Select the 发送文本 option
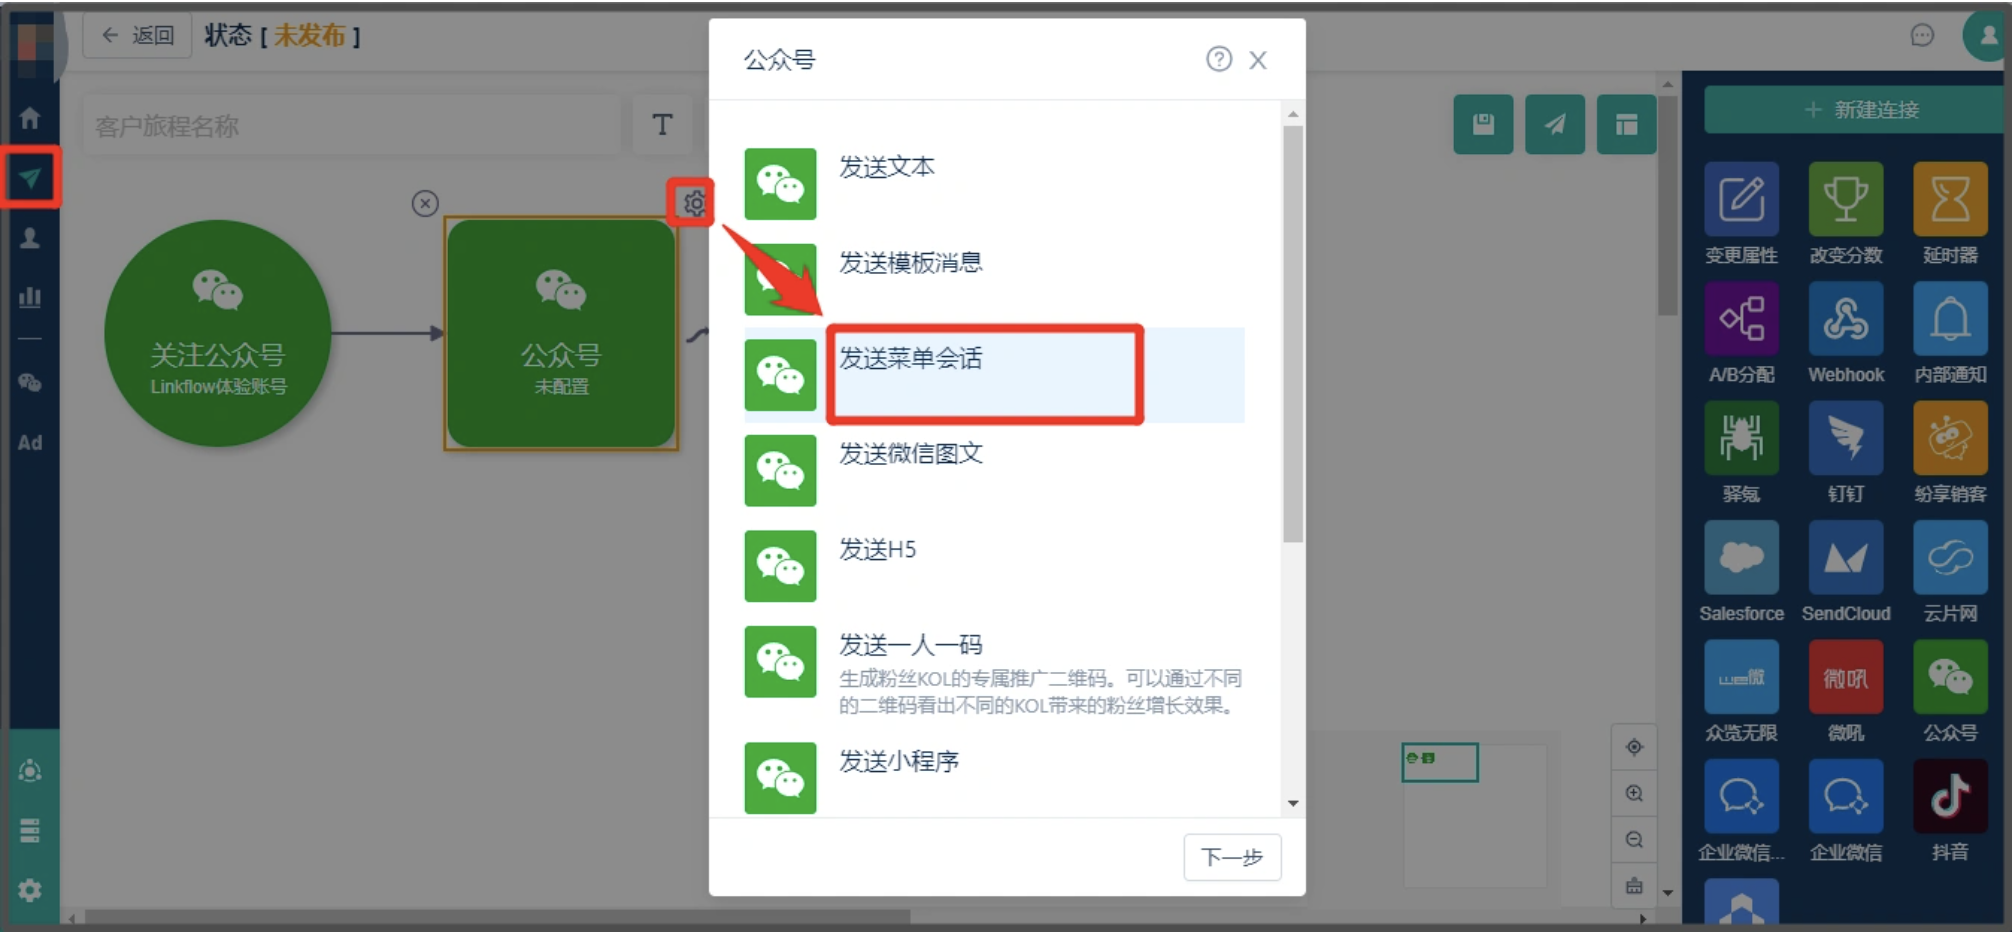The width and height of the screenshot is (2016, 934). 994,184
